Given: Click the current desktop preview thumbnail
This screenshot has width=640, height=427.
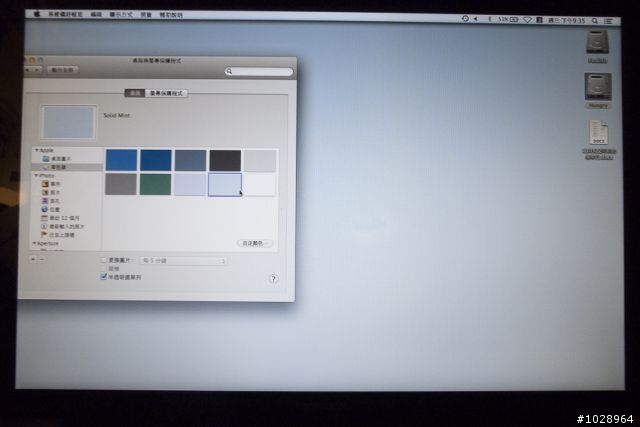Looking at the screenshot, I should point(69,122).
